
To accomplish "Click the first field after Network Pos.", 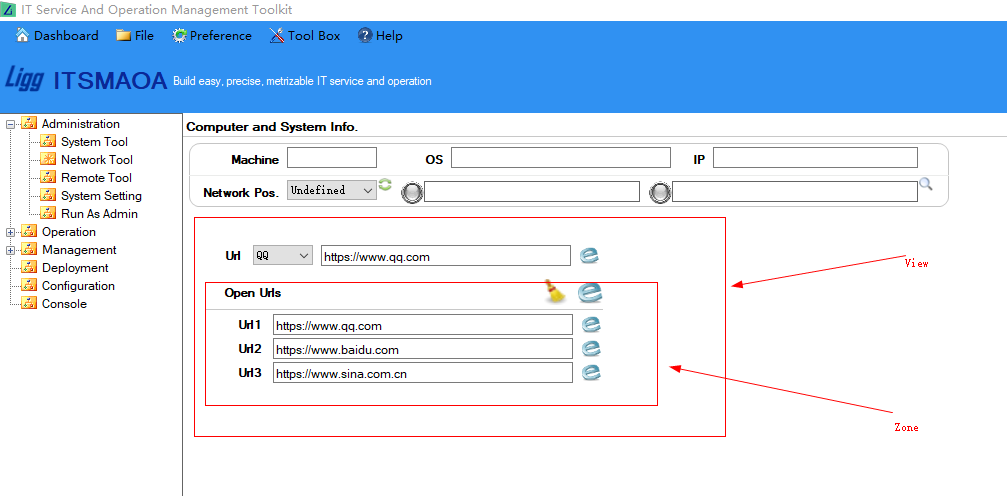I will click(532, 191).
